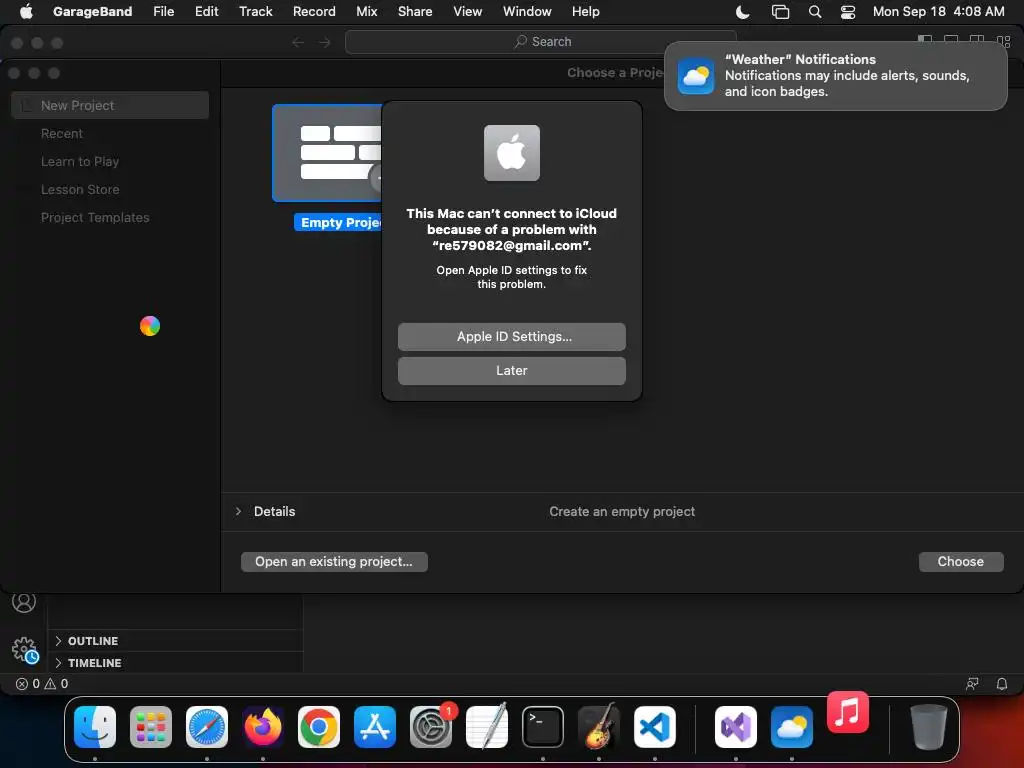1024x768 pixels.
Task: Open the File menu
Action: [163, 11]
